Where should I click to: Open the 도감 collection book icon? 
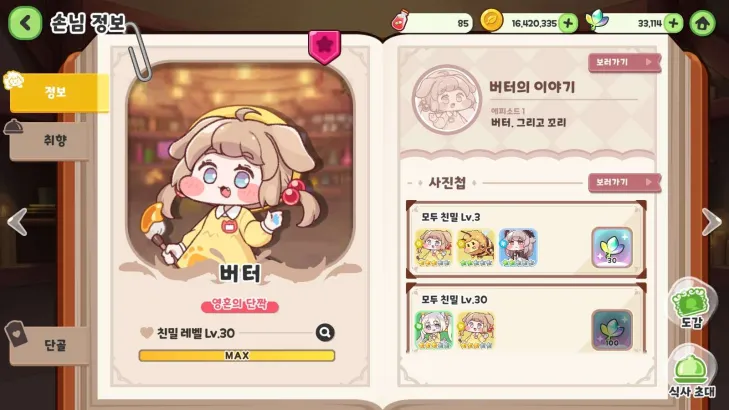(x=691, y=305)
